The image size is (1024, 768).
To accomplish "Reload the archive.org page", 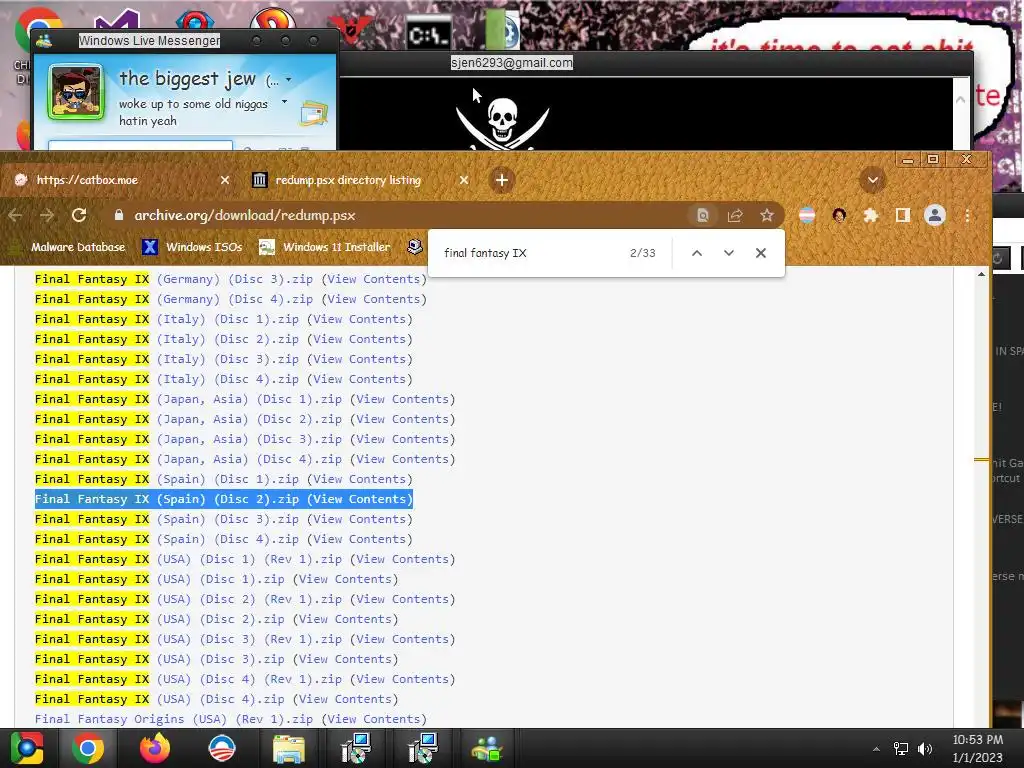I will [79, 216].
